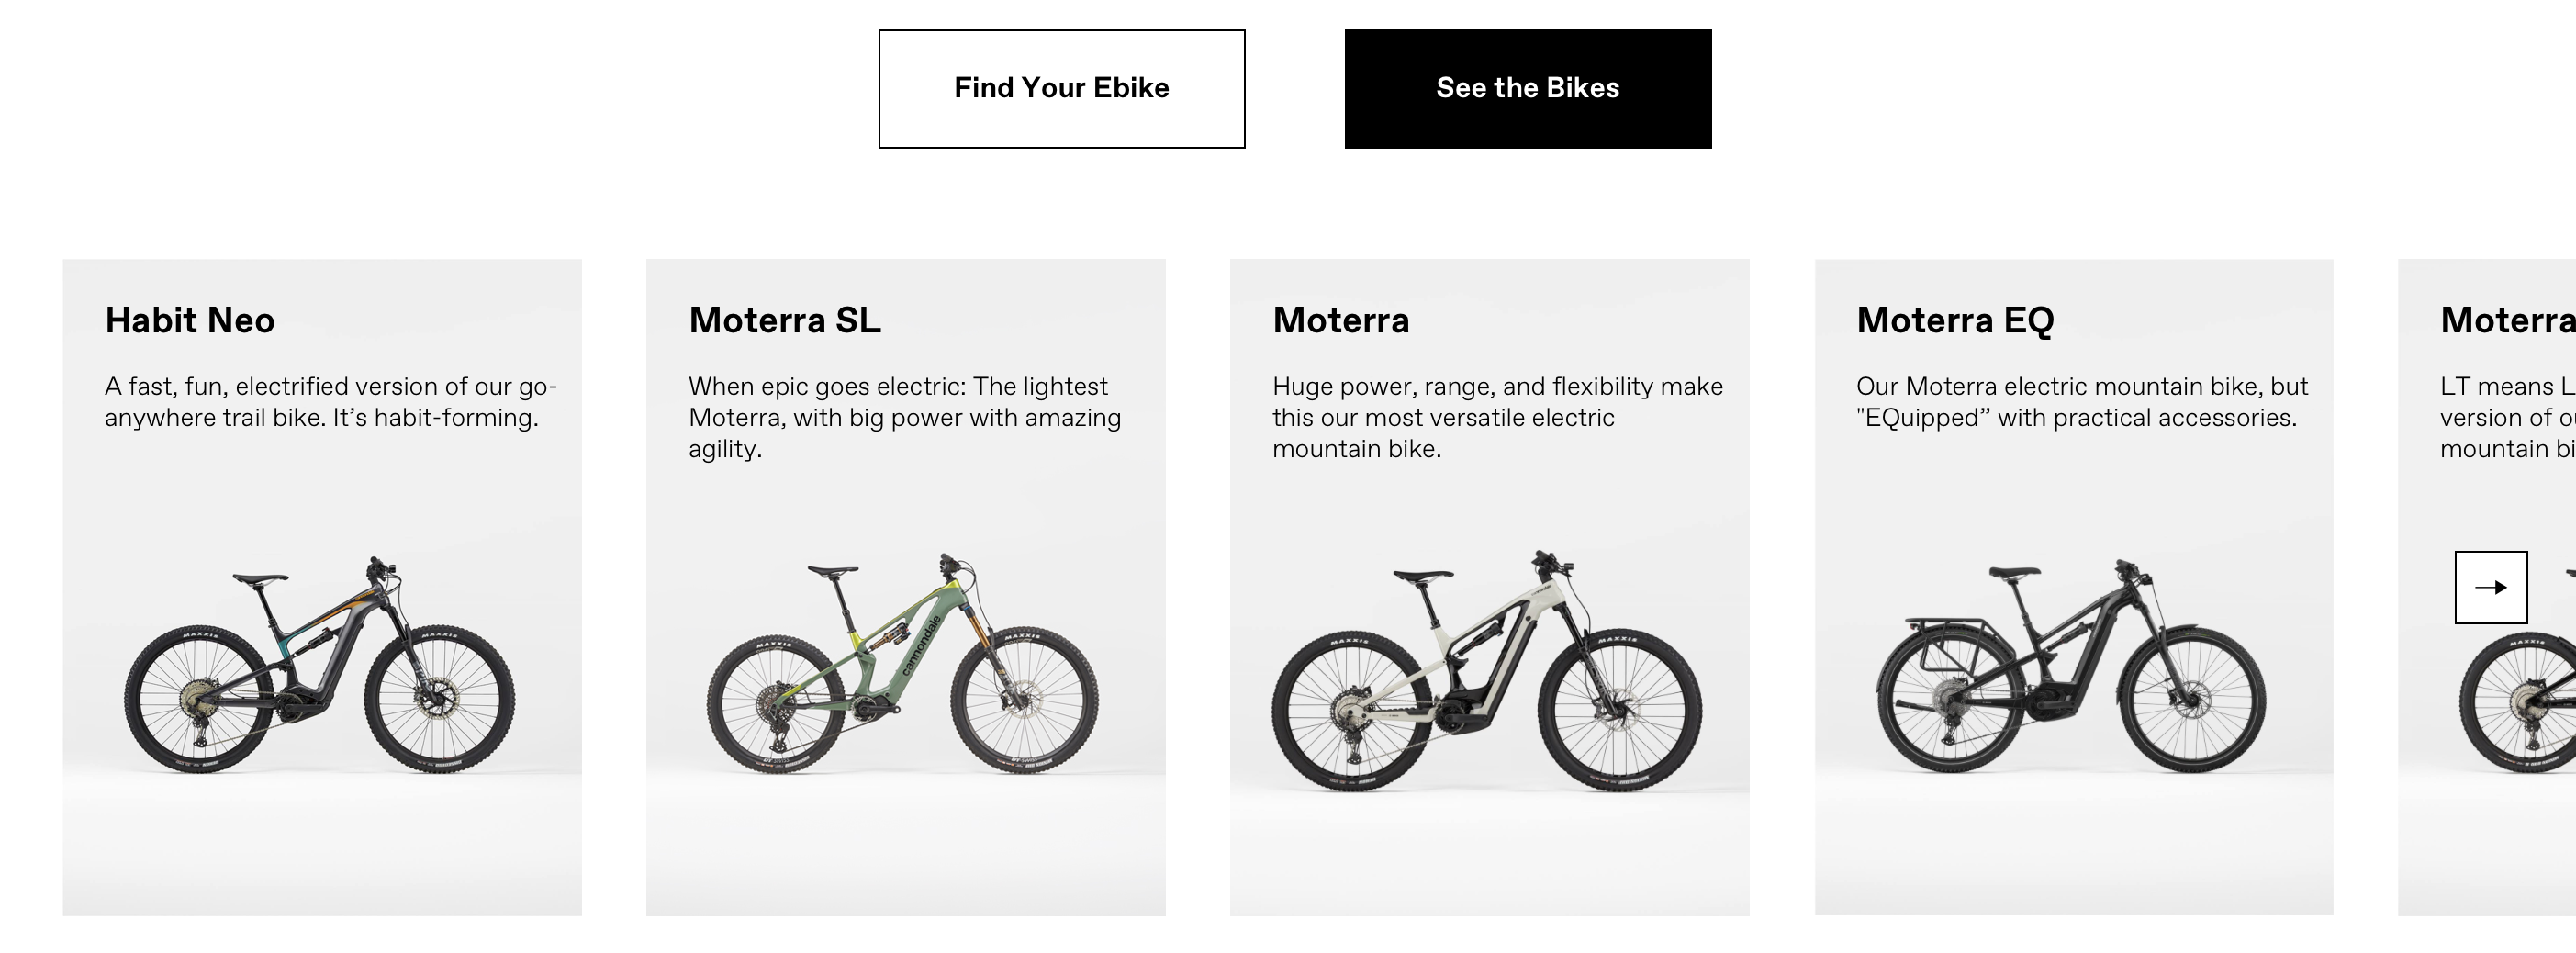
Task: Click the Moterra SL description paragraph
Action: (x=904, y=417)
